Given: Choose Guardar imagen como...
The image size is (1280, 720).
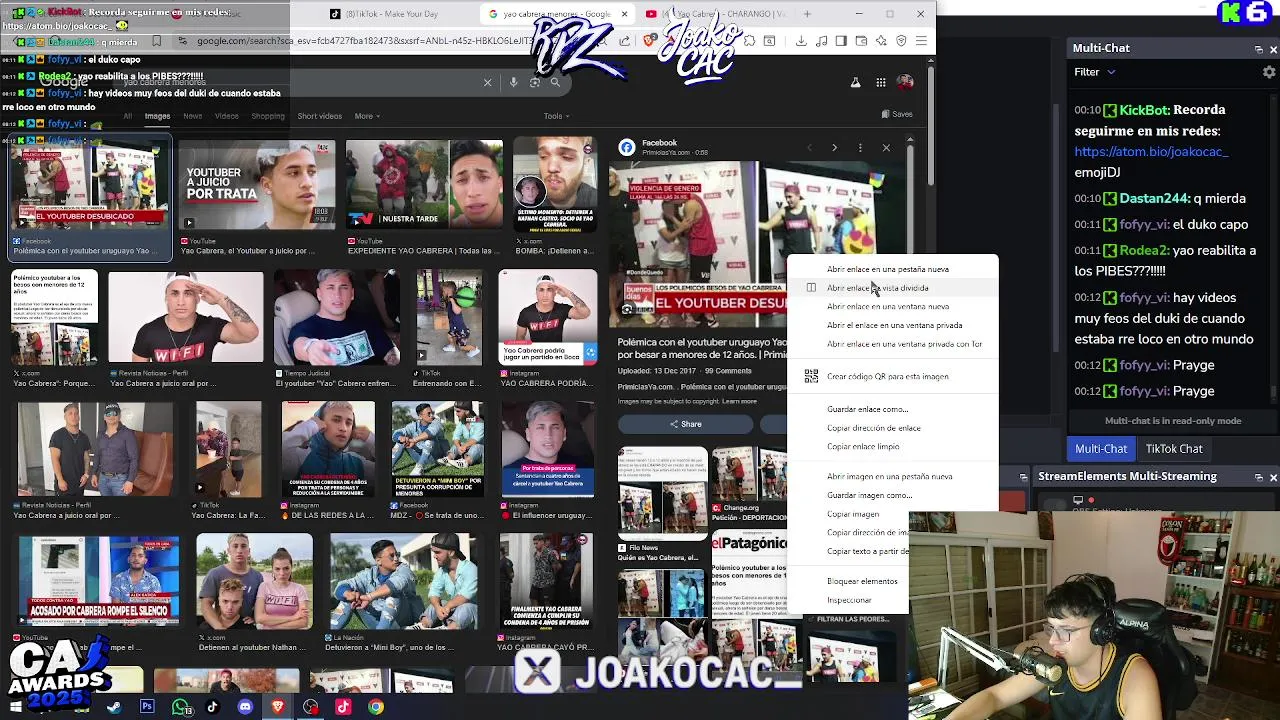Looking at the screenshot, I should [893, 495].
